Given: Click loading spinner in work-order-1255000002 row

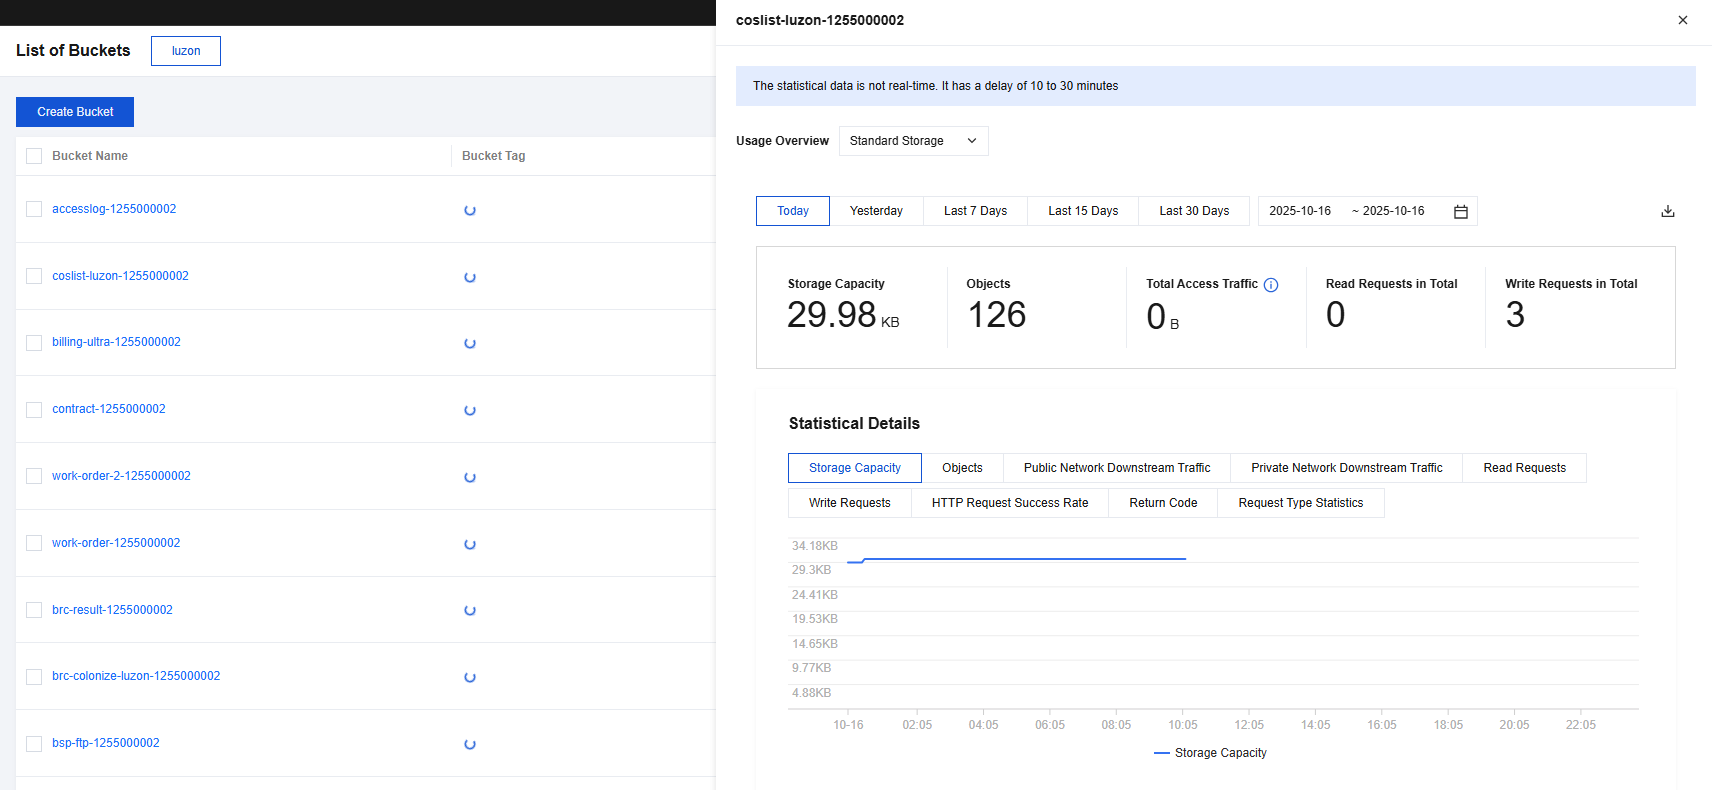Looking at the screenshot, I should point(470,544).
